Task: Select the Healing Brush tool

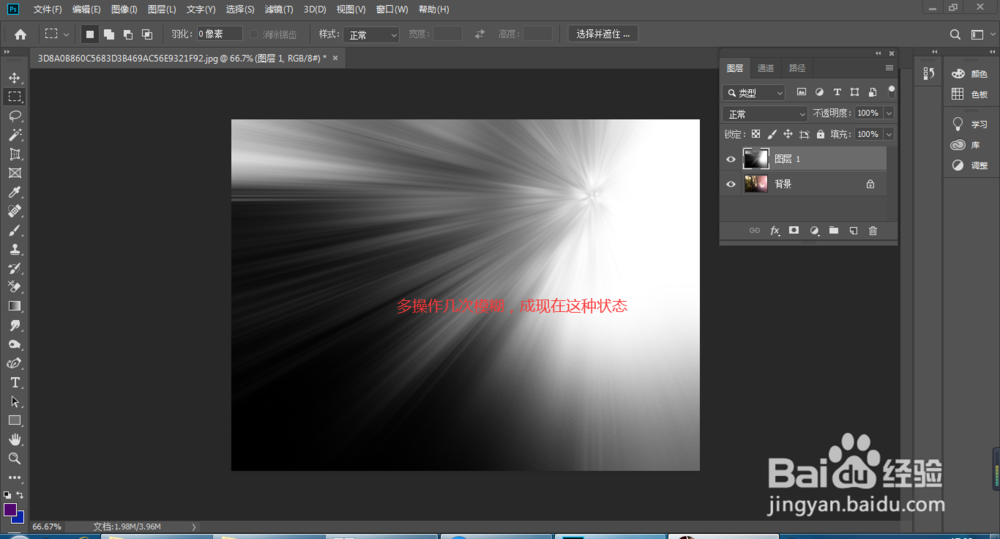Action: pyautogui.click(x=15, y=211)
